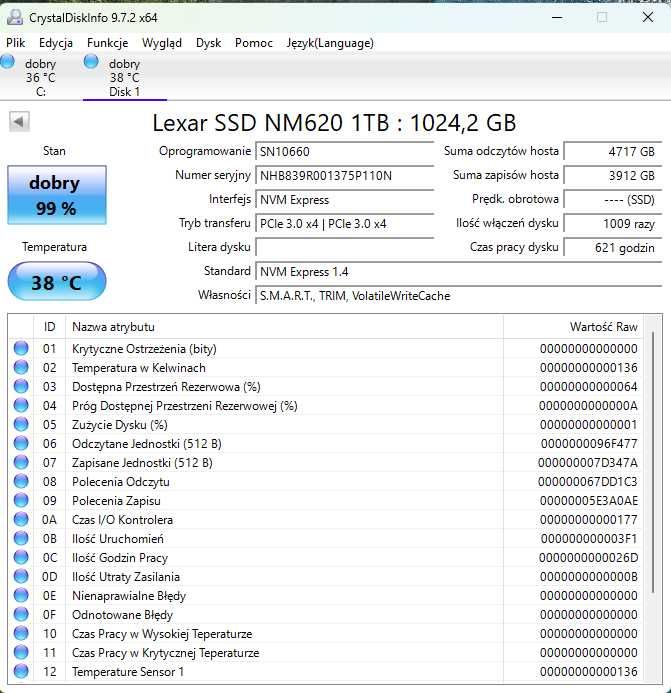Click the C: drive blue health orb
The image size is (671, 693).
[x=7, y=61]
